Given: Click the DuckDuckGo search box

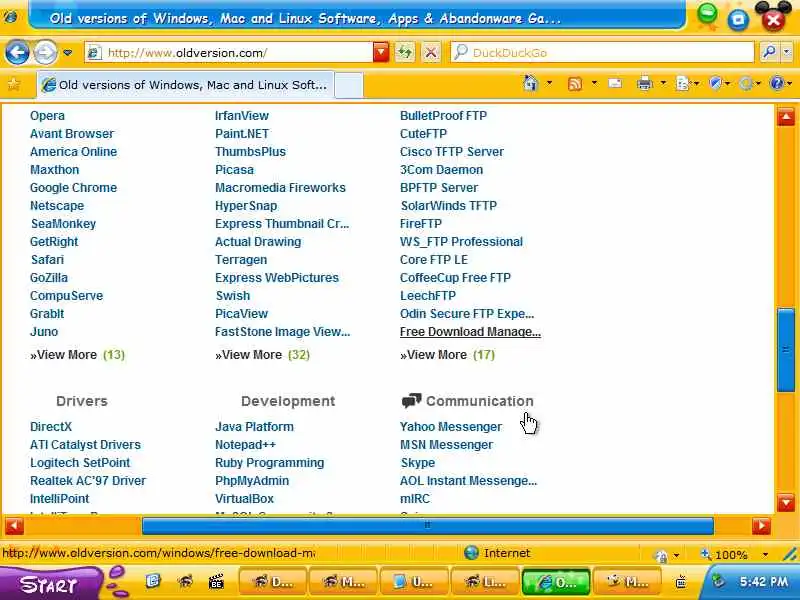Looking at the screenshot, I should (x=602, y=53).
